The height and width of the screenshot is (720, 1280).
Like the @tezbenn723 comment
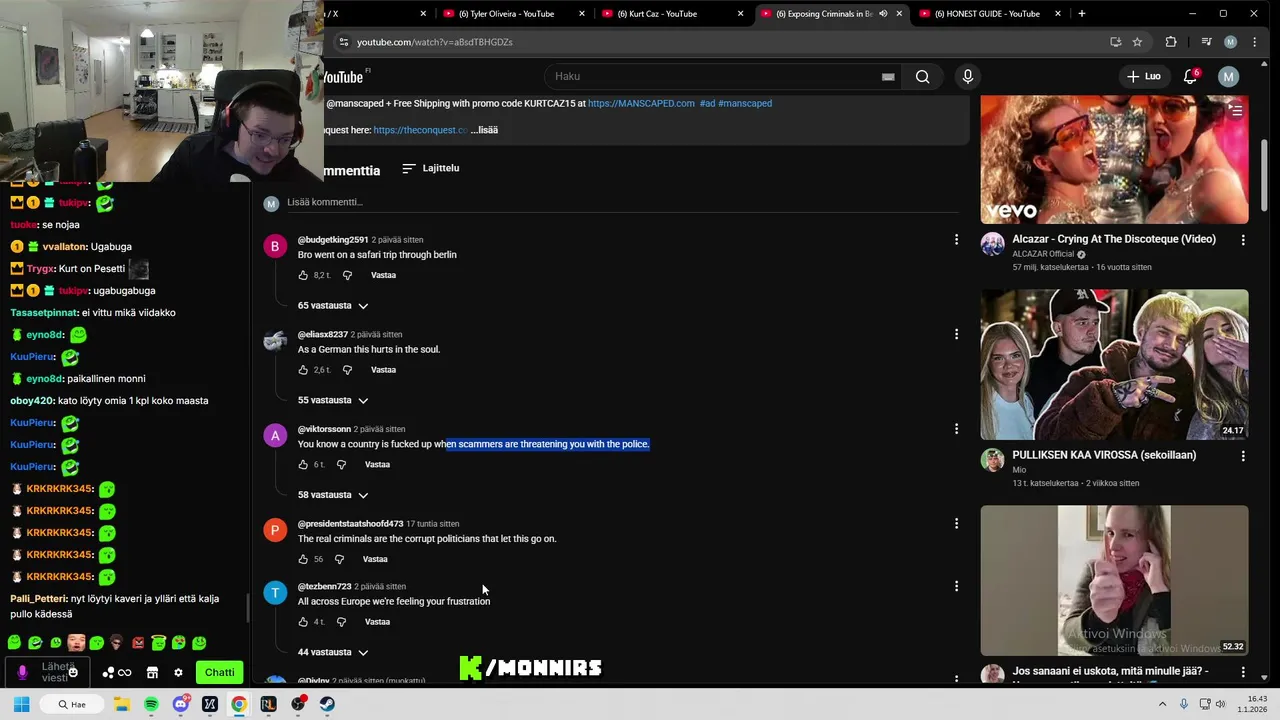(303, 622)
